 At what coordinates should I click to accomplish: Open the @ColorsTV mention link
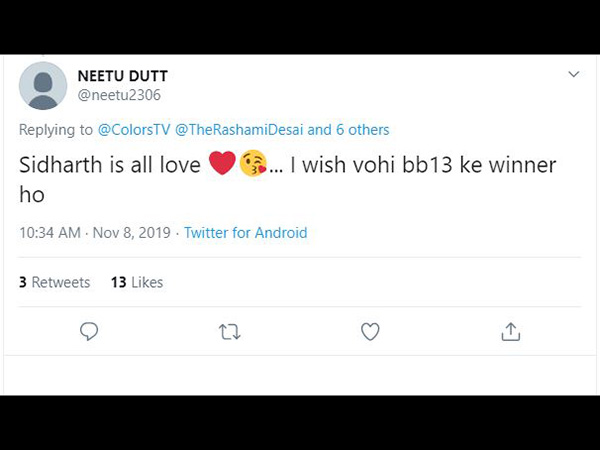tap(134, 130)
